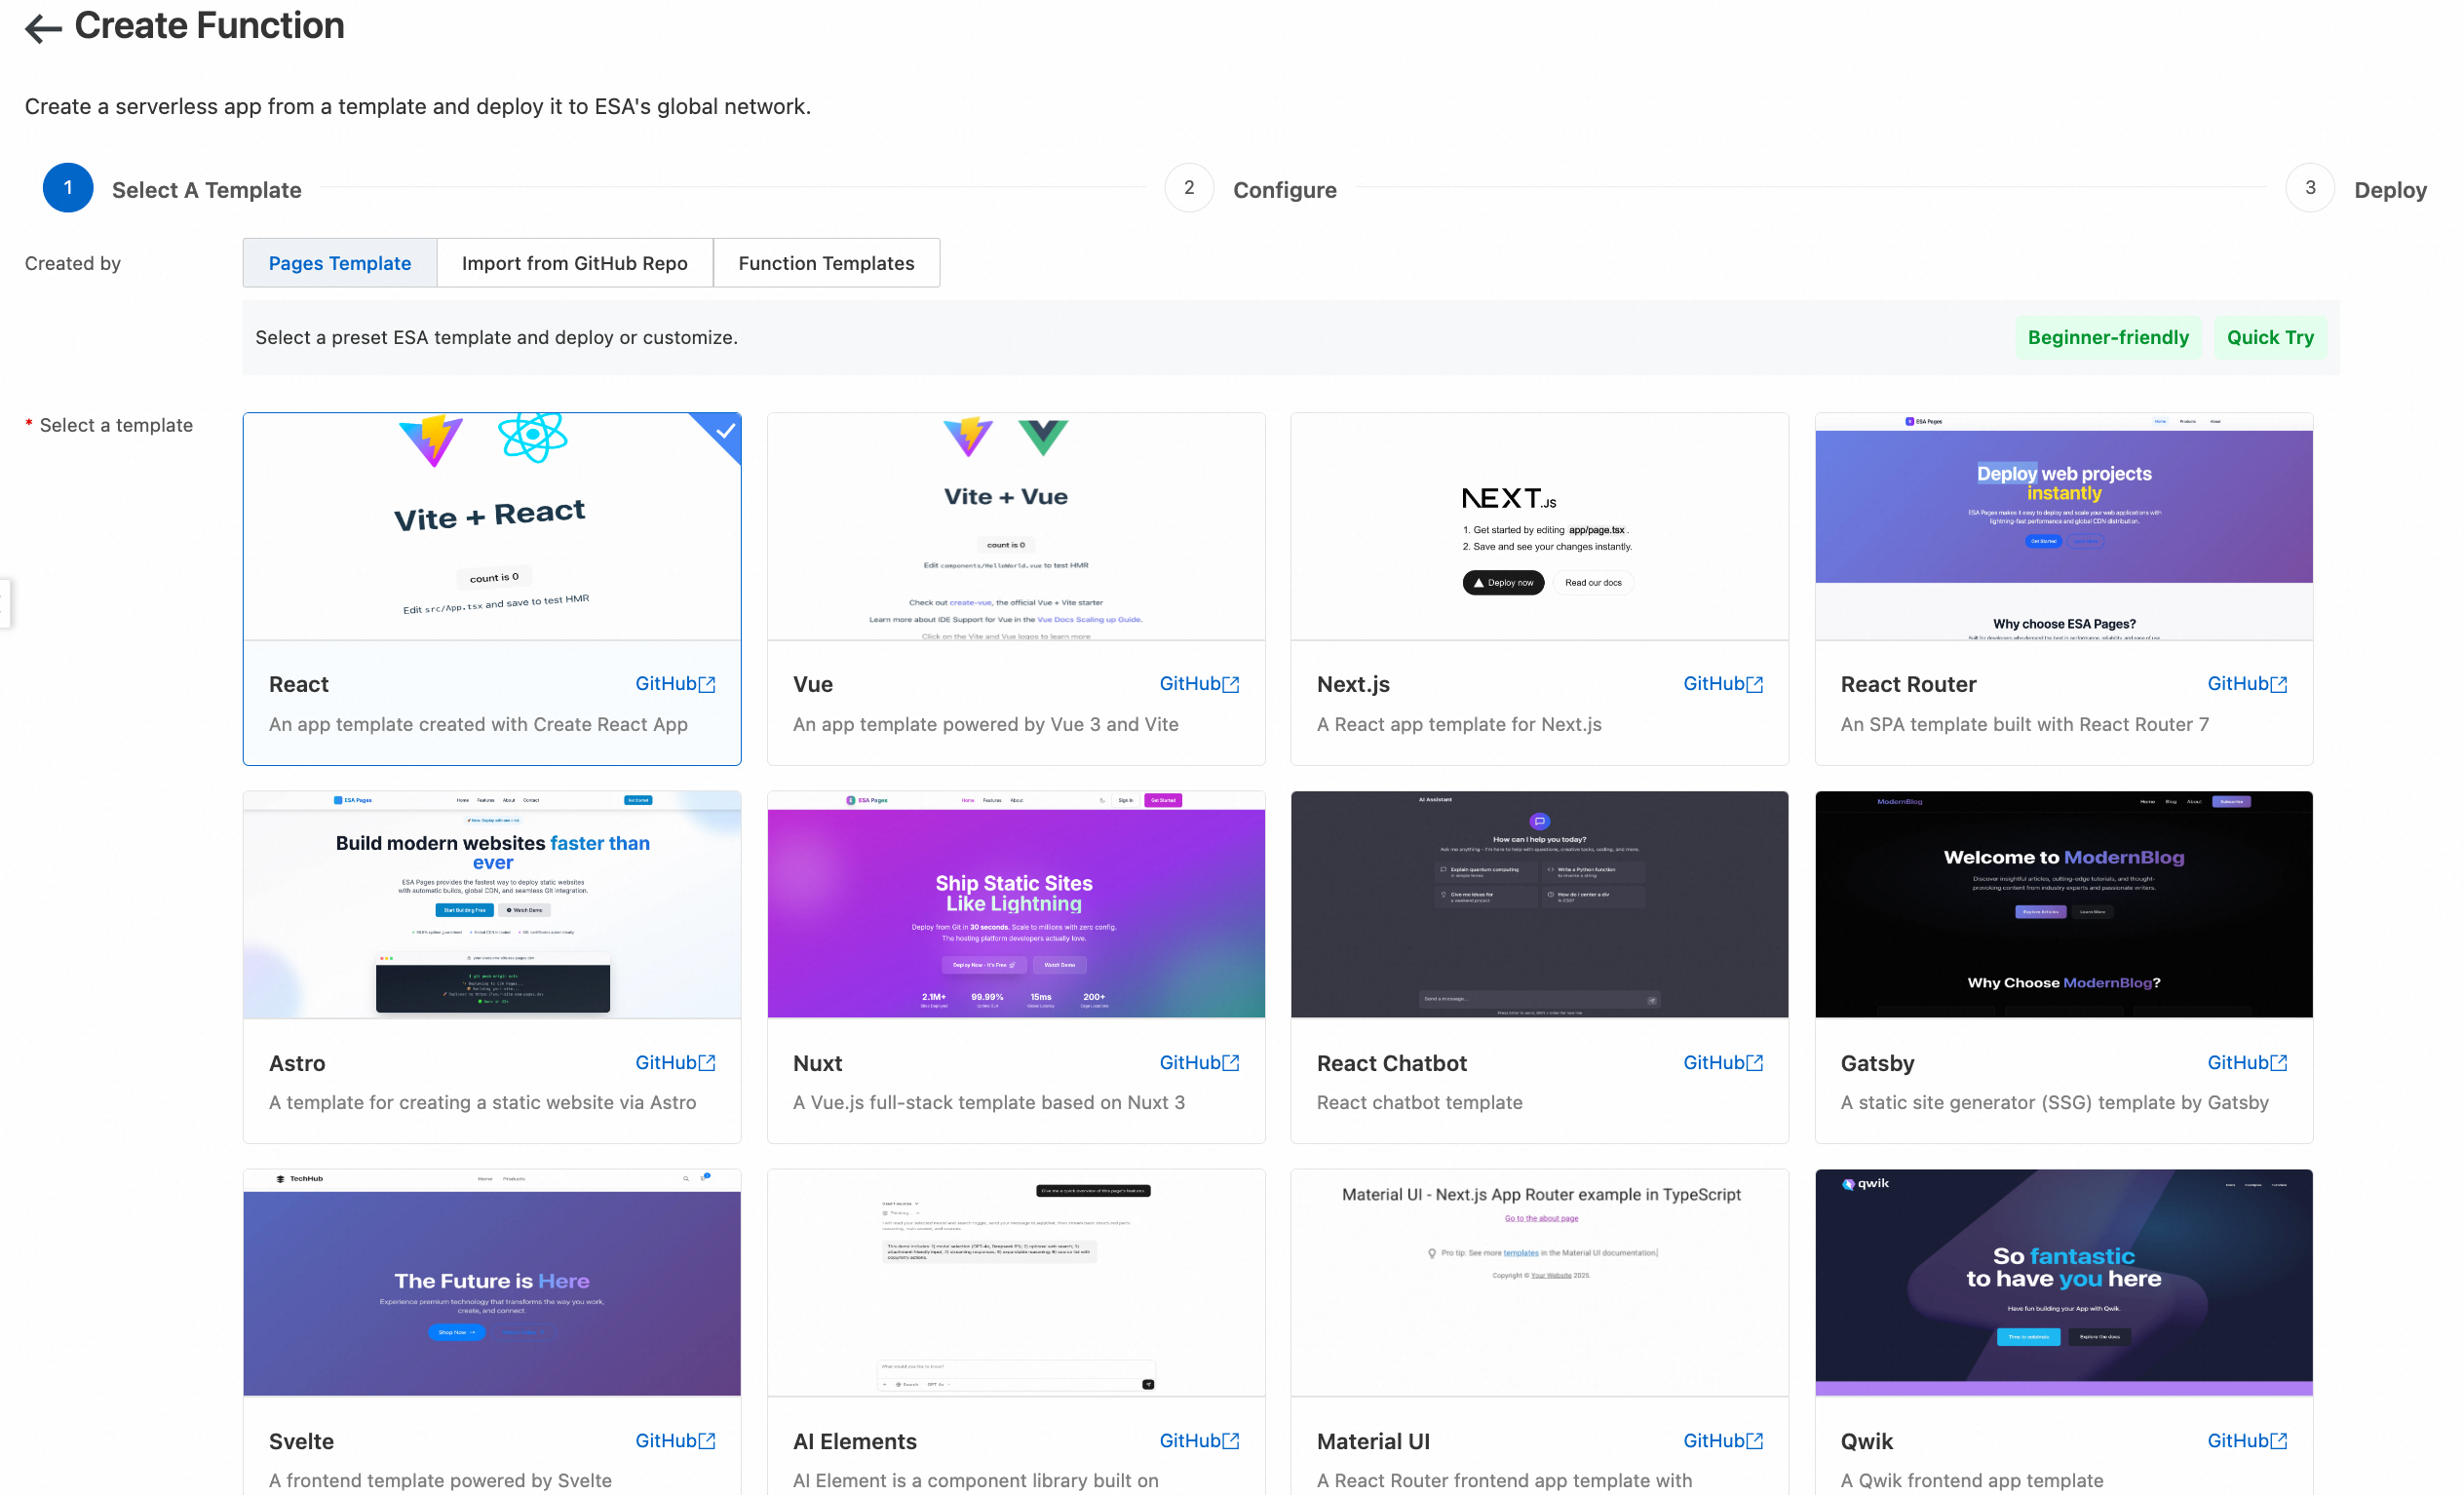Click the Next.js template title
This screenshot has width=2464, height=1495.
pyautogui.click(x=1353, y=684)
